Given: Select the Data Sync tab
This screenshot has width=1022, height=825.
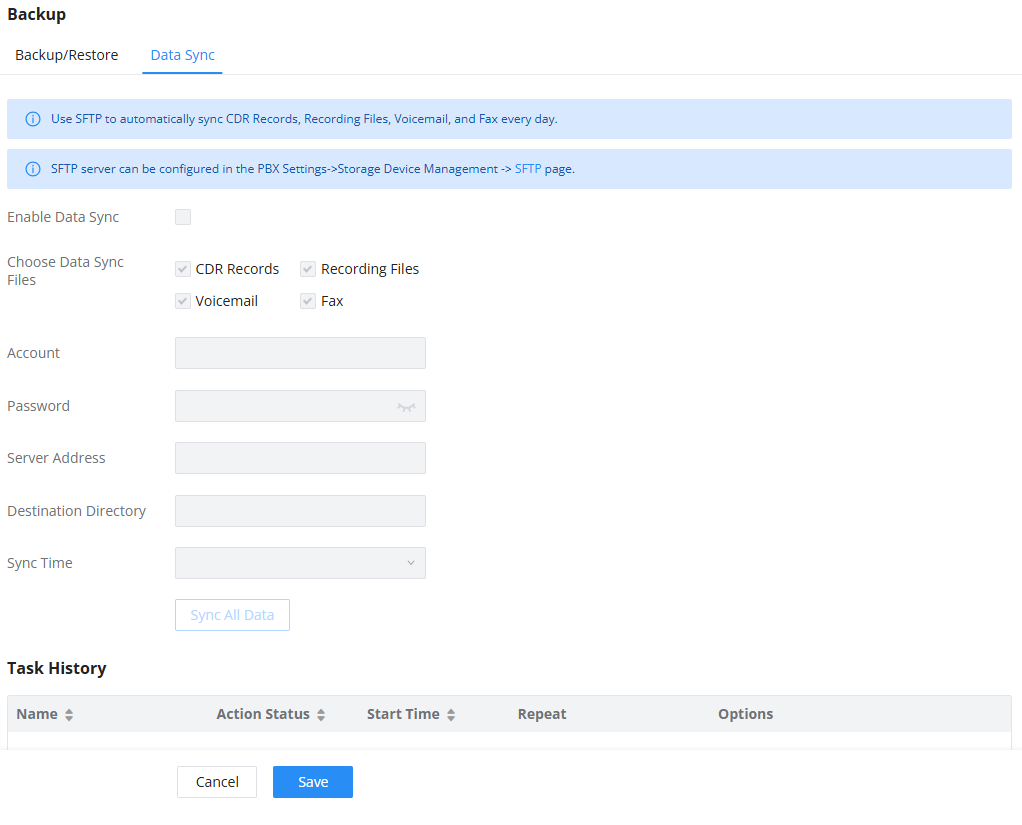Looking at the screenshot, I should [x=182, y=55].
